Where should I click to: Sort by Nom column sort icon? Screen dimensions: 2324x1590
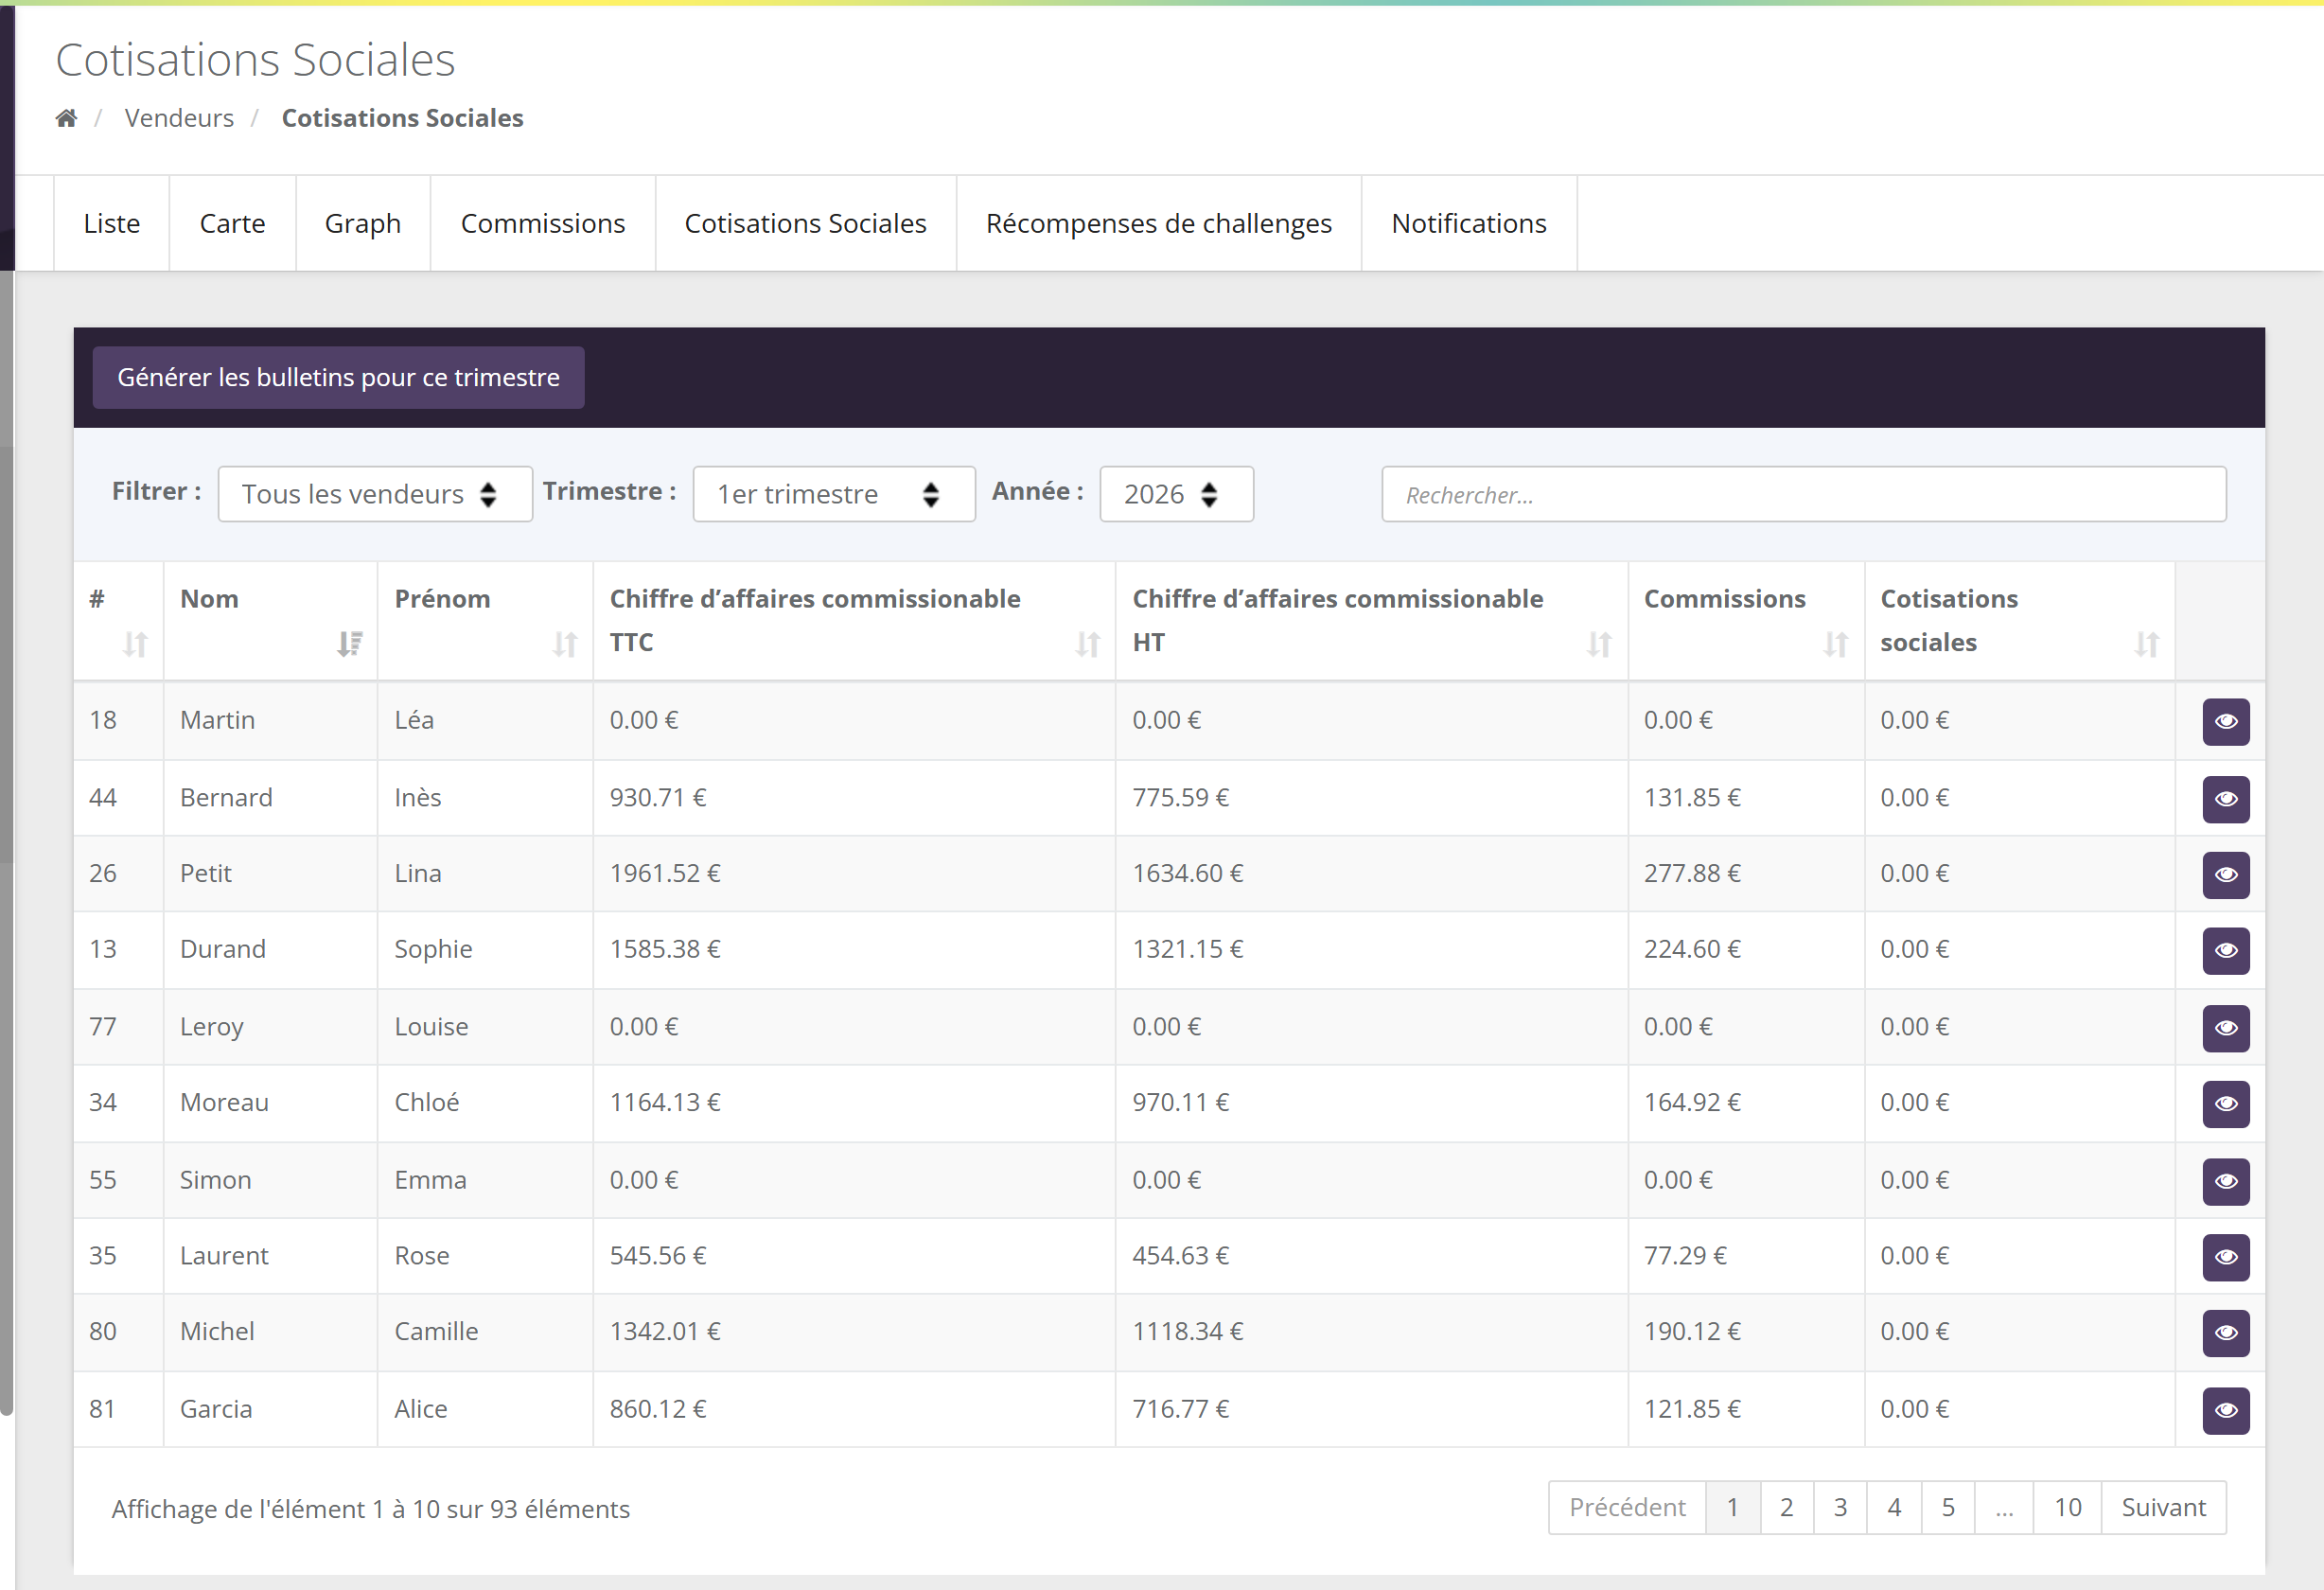tap(349, 643)
